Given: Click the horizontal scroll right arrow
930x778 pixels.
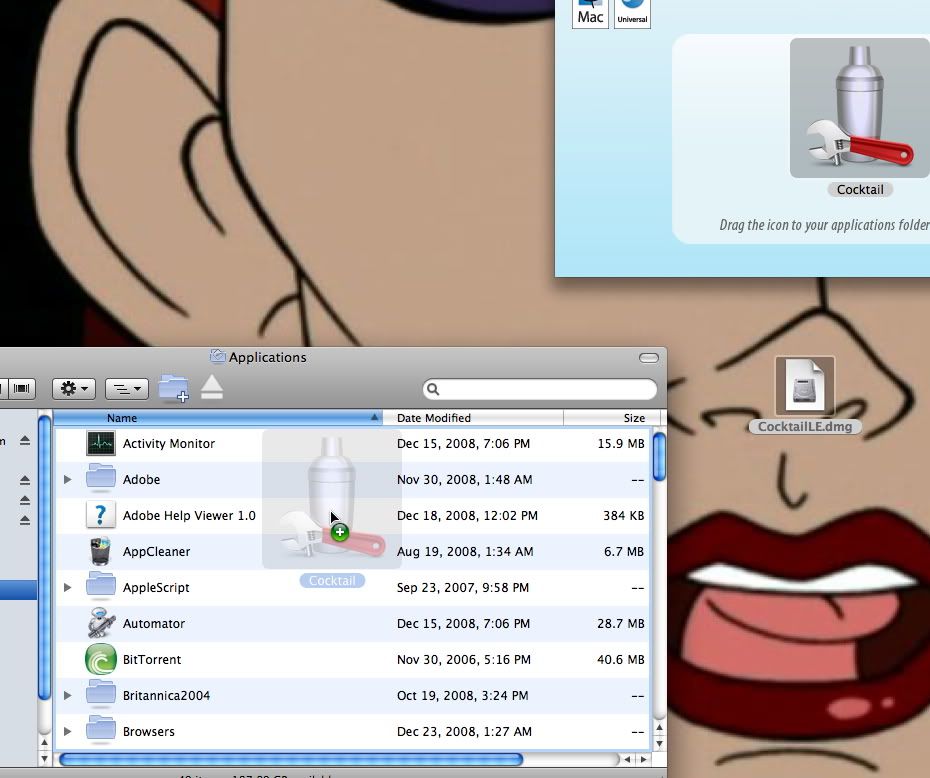Looking at the screenshot, I should pyautogui.click(x=644, y=759).
